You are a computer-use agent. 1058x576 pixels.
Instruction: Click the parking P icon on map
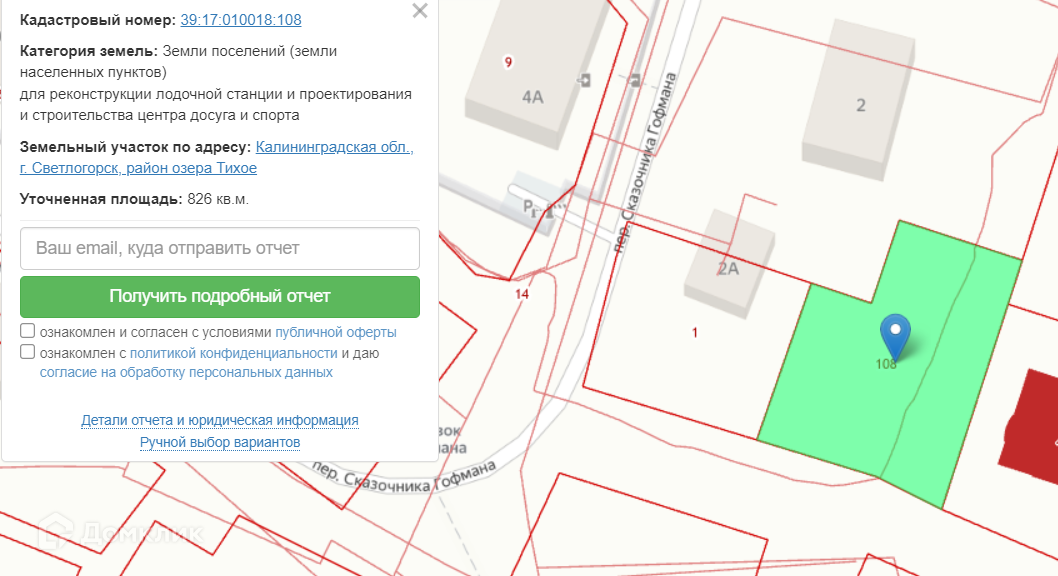tap(531, 205)
